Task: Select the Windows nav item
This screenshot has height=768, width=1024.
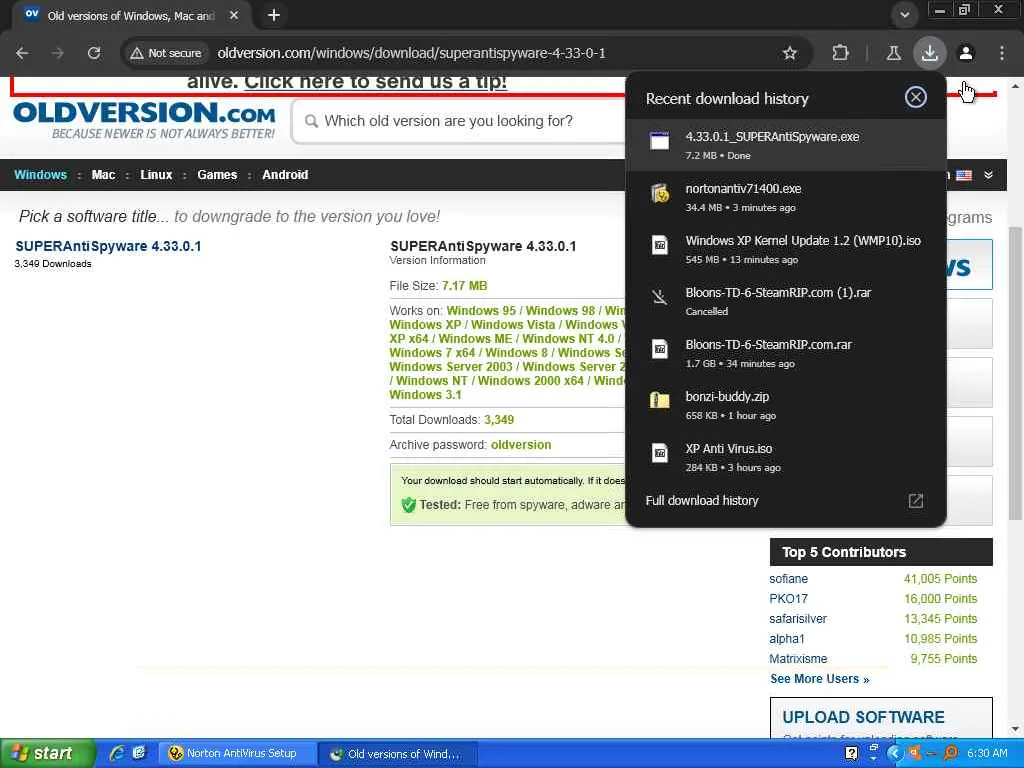Action: [x=40, y=174]
